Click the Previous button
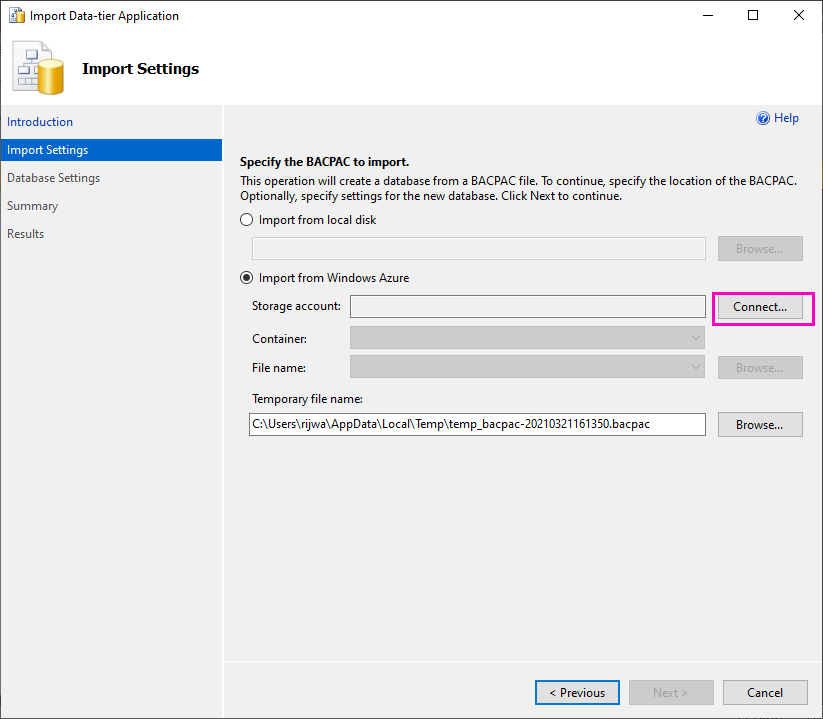 click(577, 692)
